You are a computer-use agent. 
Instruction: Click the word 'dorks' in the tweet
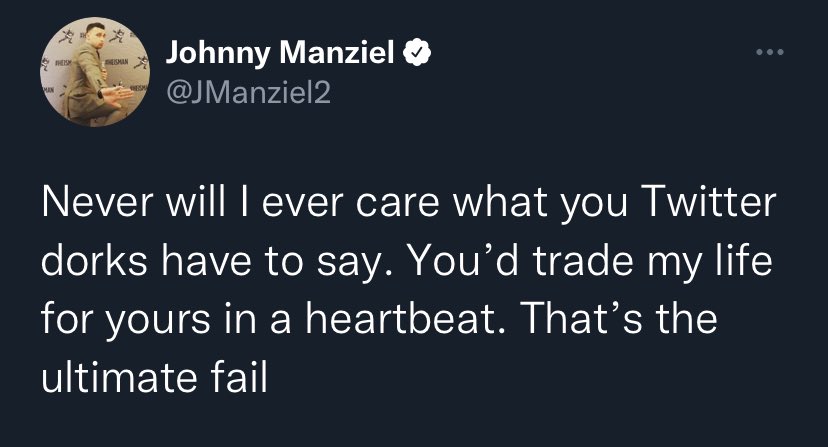[x=94, y=261]
